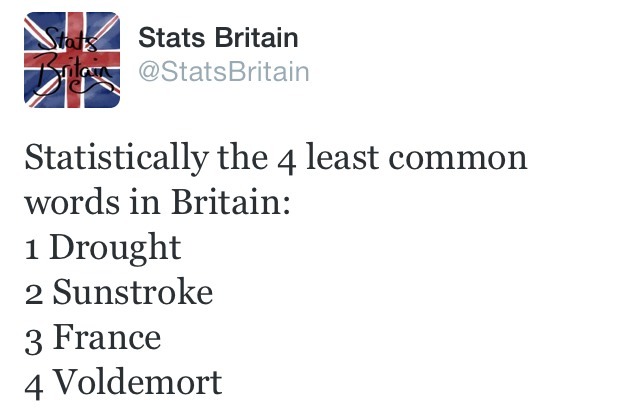Click the word 'the' in the tweet
The height and width of the screenshot is (411, 640).
[x=242, y=158]
